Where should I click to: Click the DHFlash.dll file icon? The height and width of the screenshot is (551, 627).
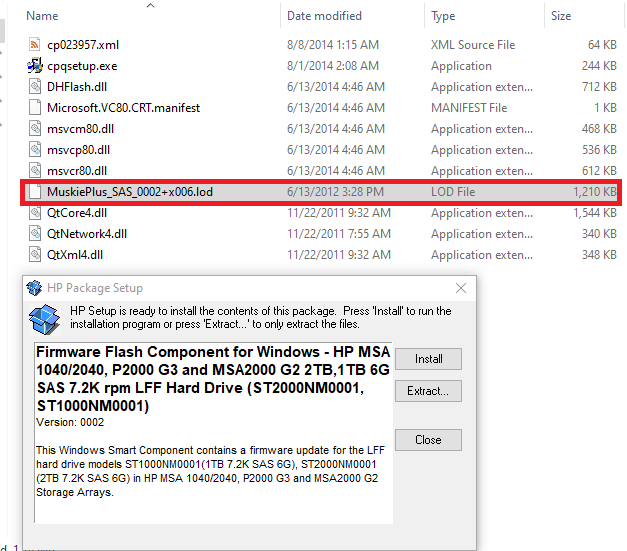35,87
